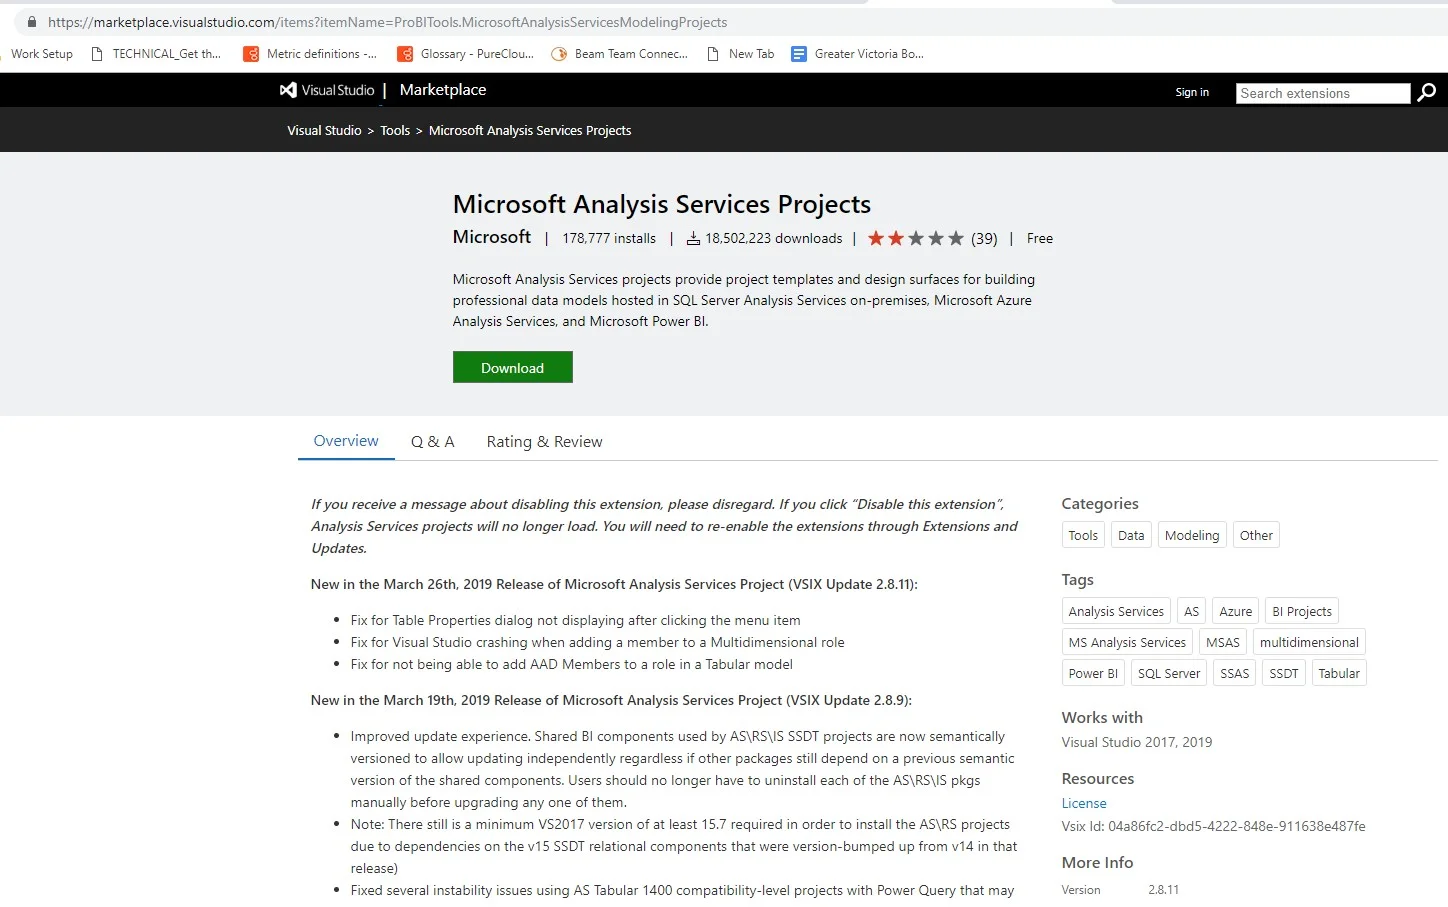
Task: Click the multidimensional tag
Action: tap(1309, 642)
